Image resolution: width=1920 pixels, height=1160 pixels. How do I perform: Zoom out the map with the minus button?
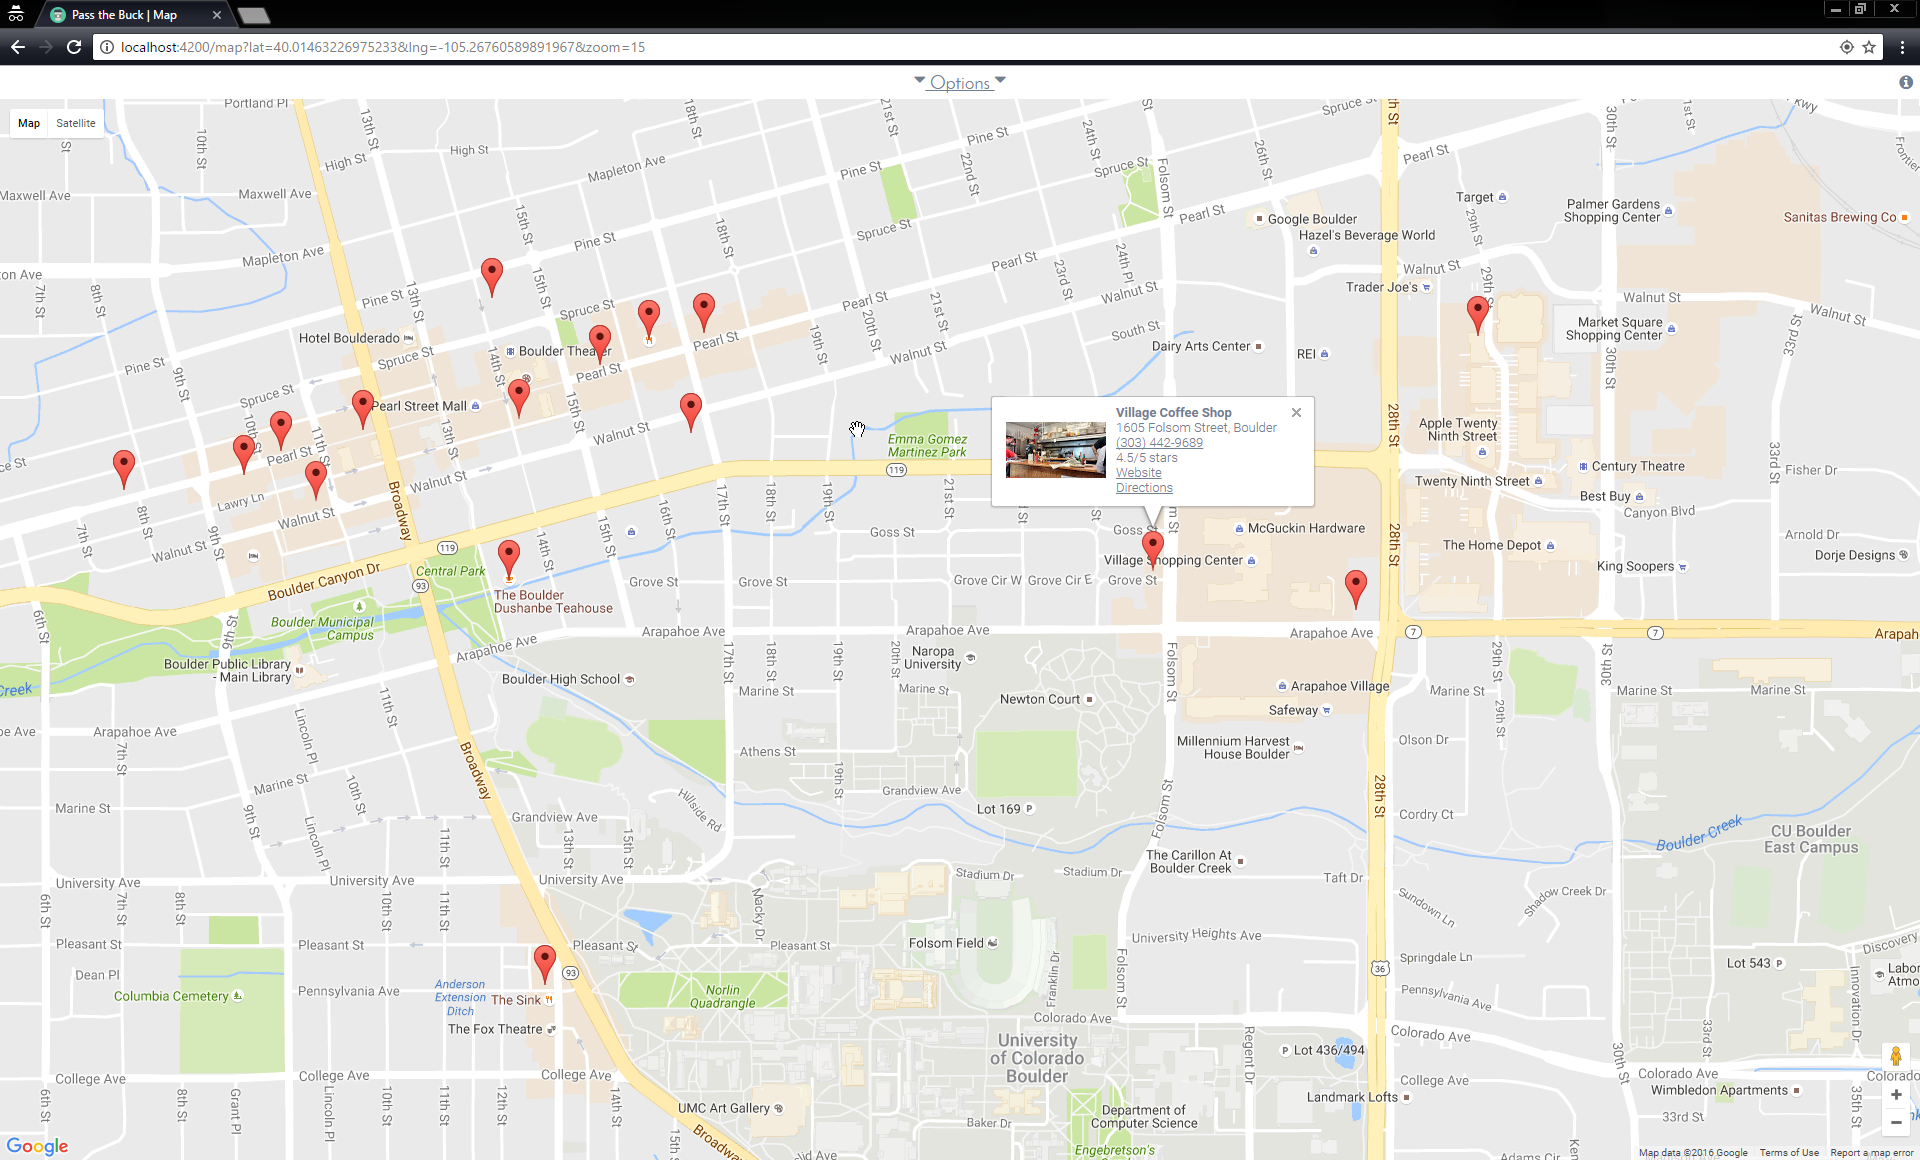[1895, 1122]
